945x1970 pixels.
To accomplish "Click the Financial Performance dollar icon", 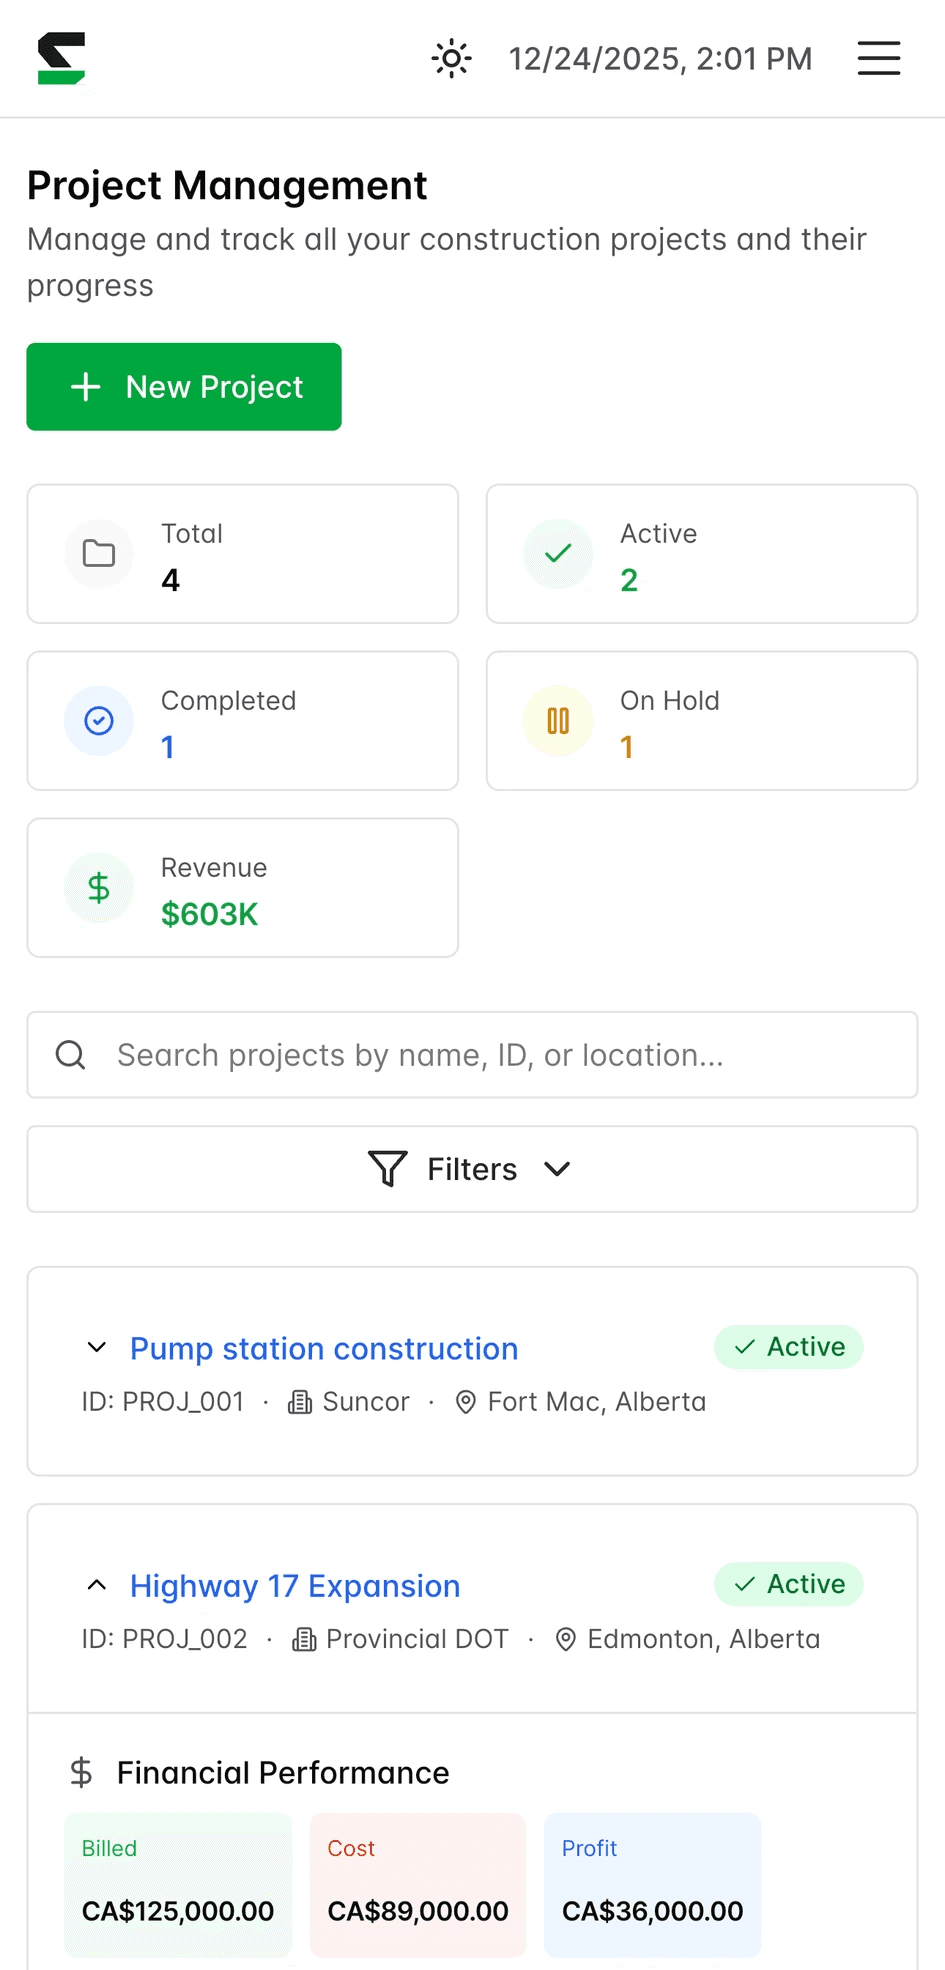I will coord(81,1772).
